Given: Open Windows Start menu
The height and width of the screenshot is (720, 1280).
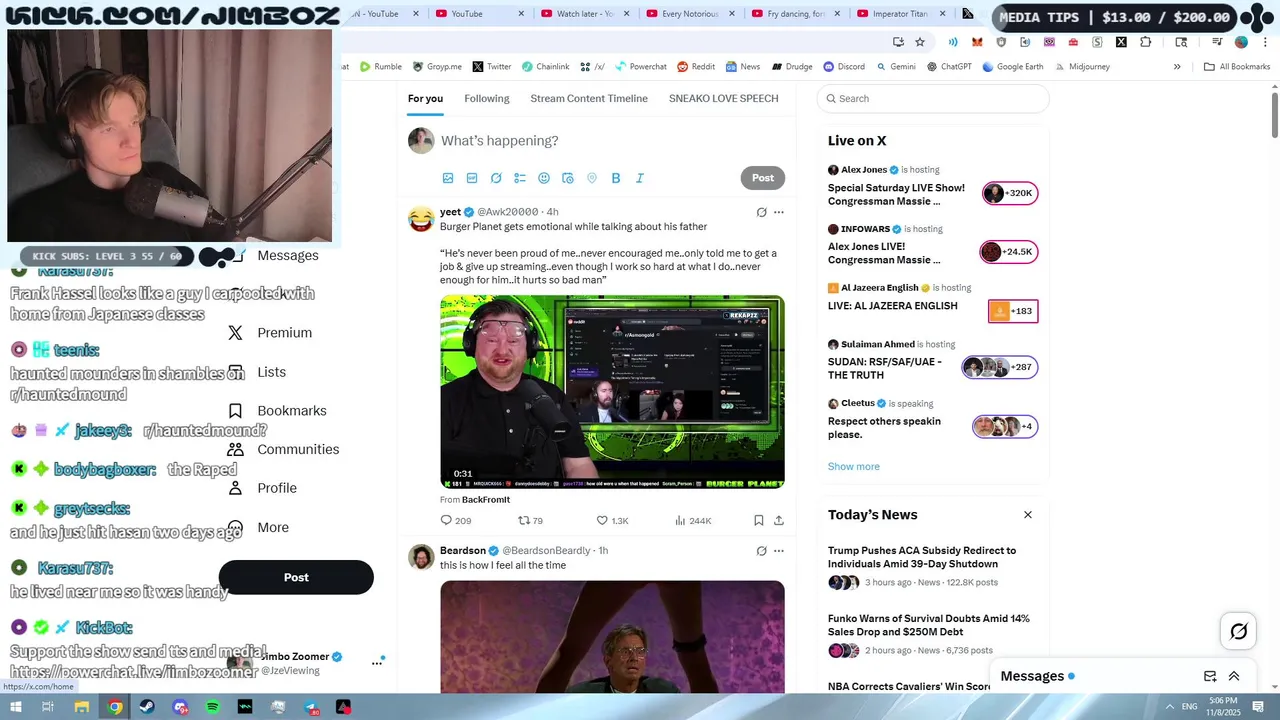Looking at the screenshot, I should point(15,707).
